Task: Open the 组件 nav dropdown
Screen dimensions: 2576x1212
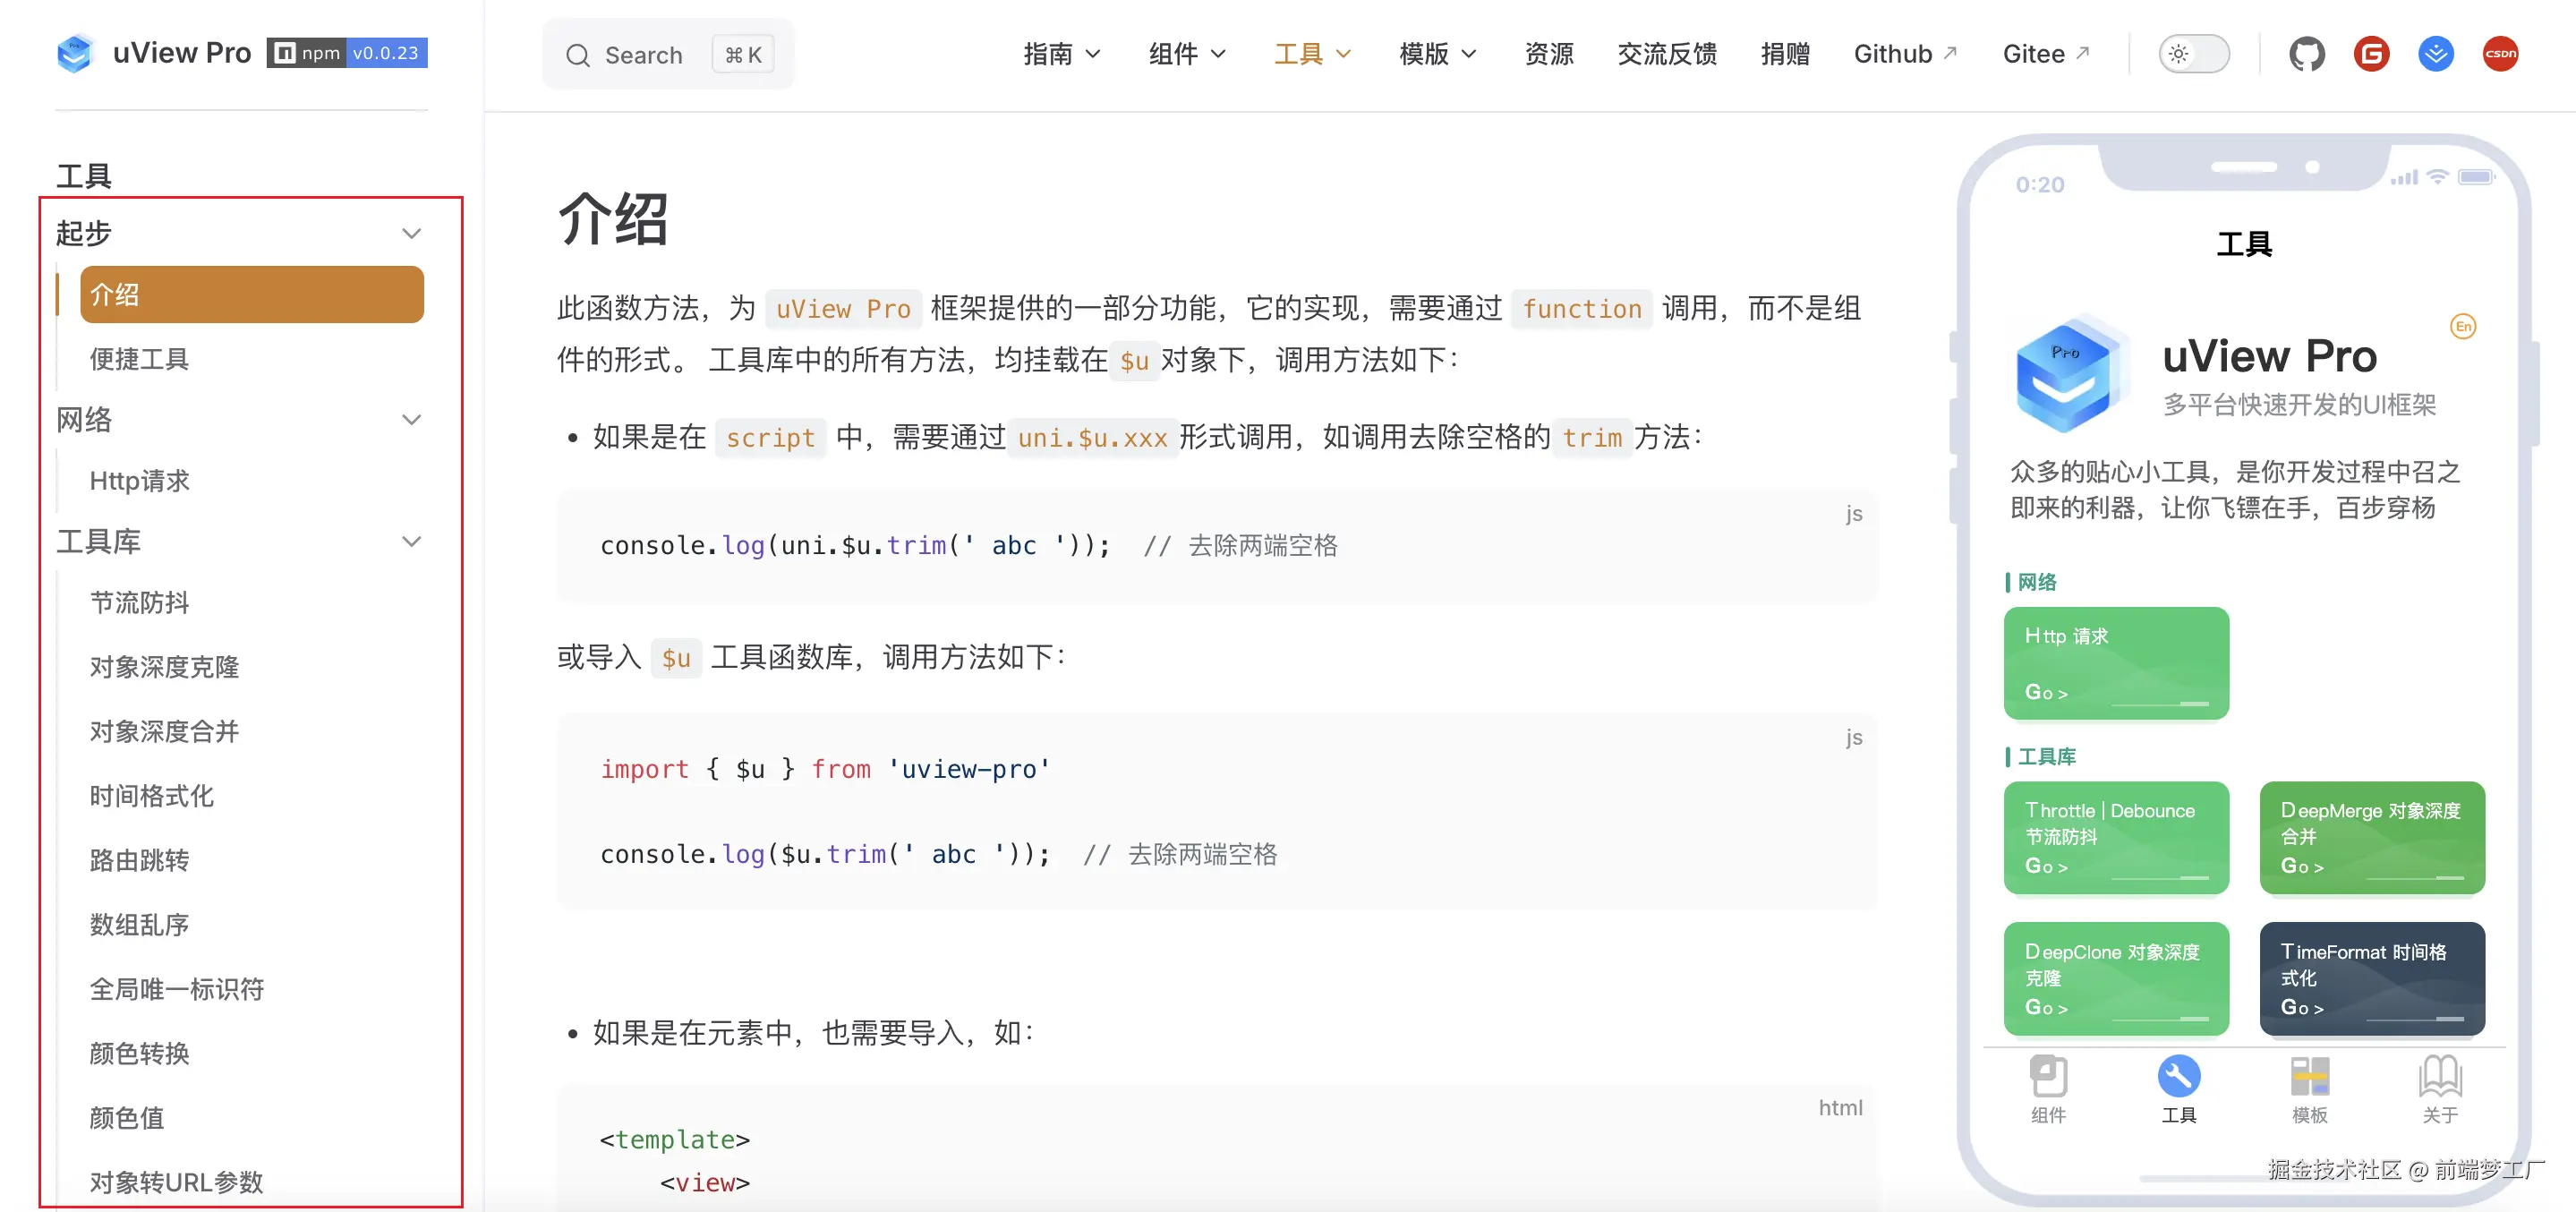Action: 1186,54
